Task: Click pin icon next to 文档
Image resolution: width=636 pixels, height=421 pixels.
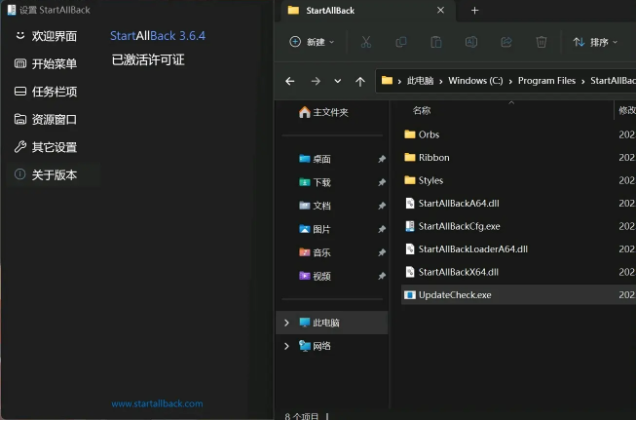Action: point(381,206)
